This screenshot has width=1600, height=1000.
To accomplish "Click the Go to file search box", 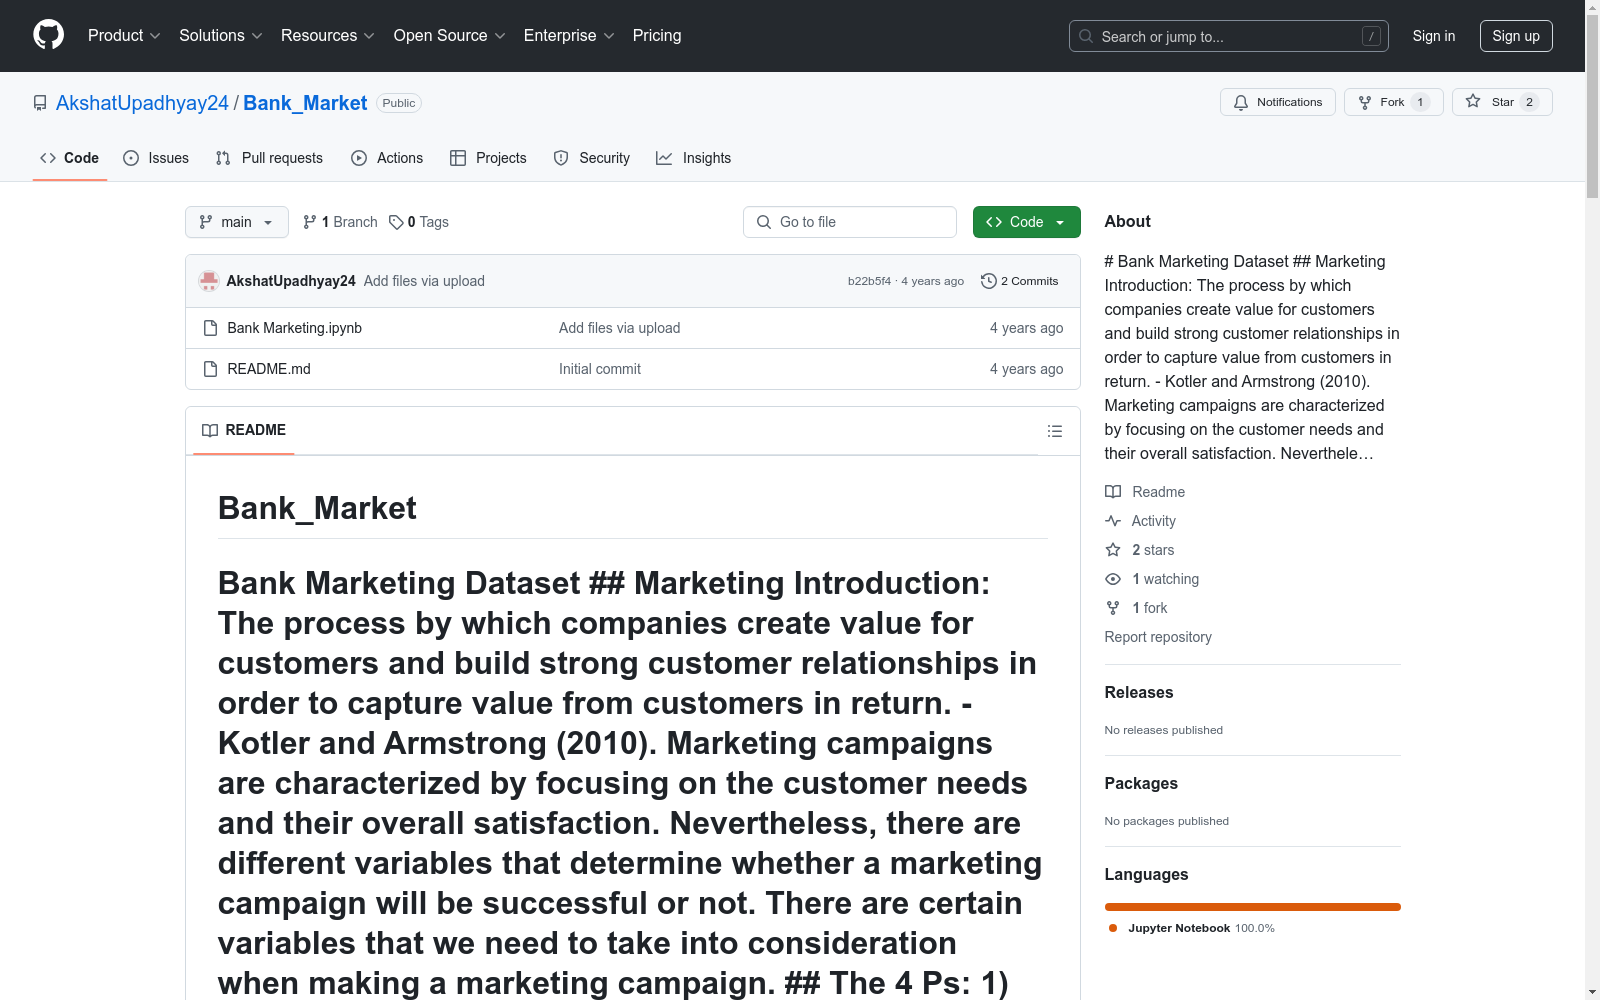I will (x=850, y=222).
